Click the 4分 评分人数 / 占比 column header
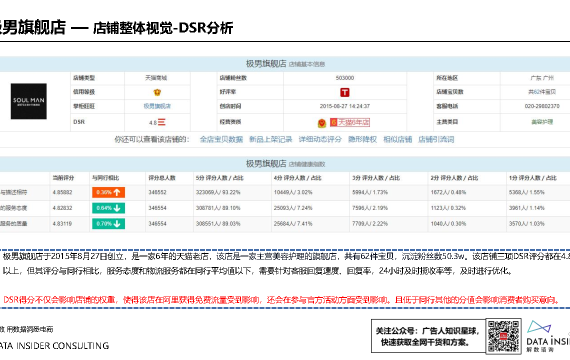Screen dimensions: 570x360 (x=298, y=178)
